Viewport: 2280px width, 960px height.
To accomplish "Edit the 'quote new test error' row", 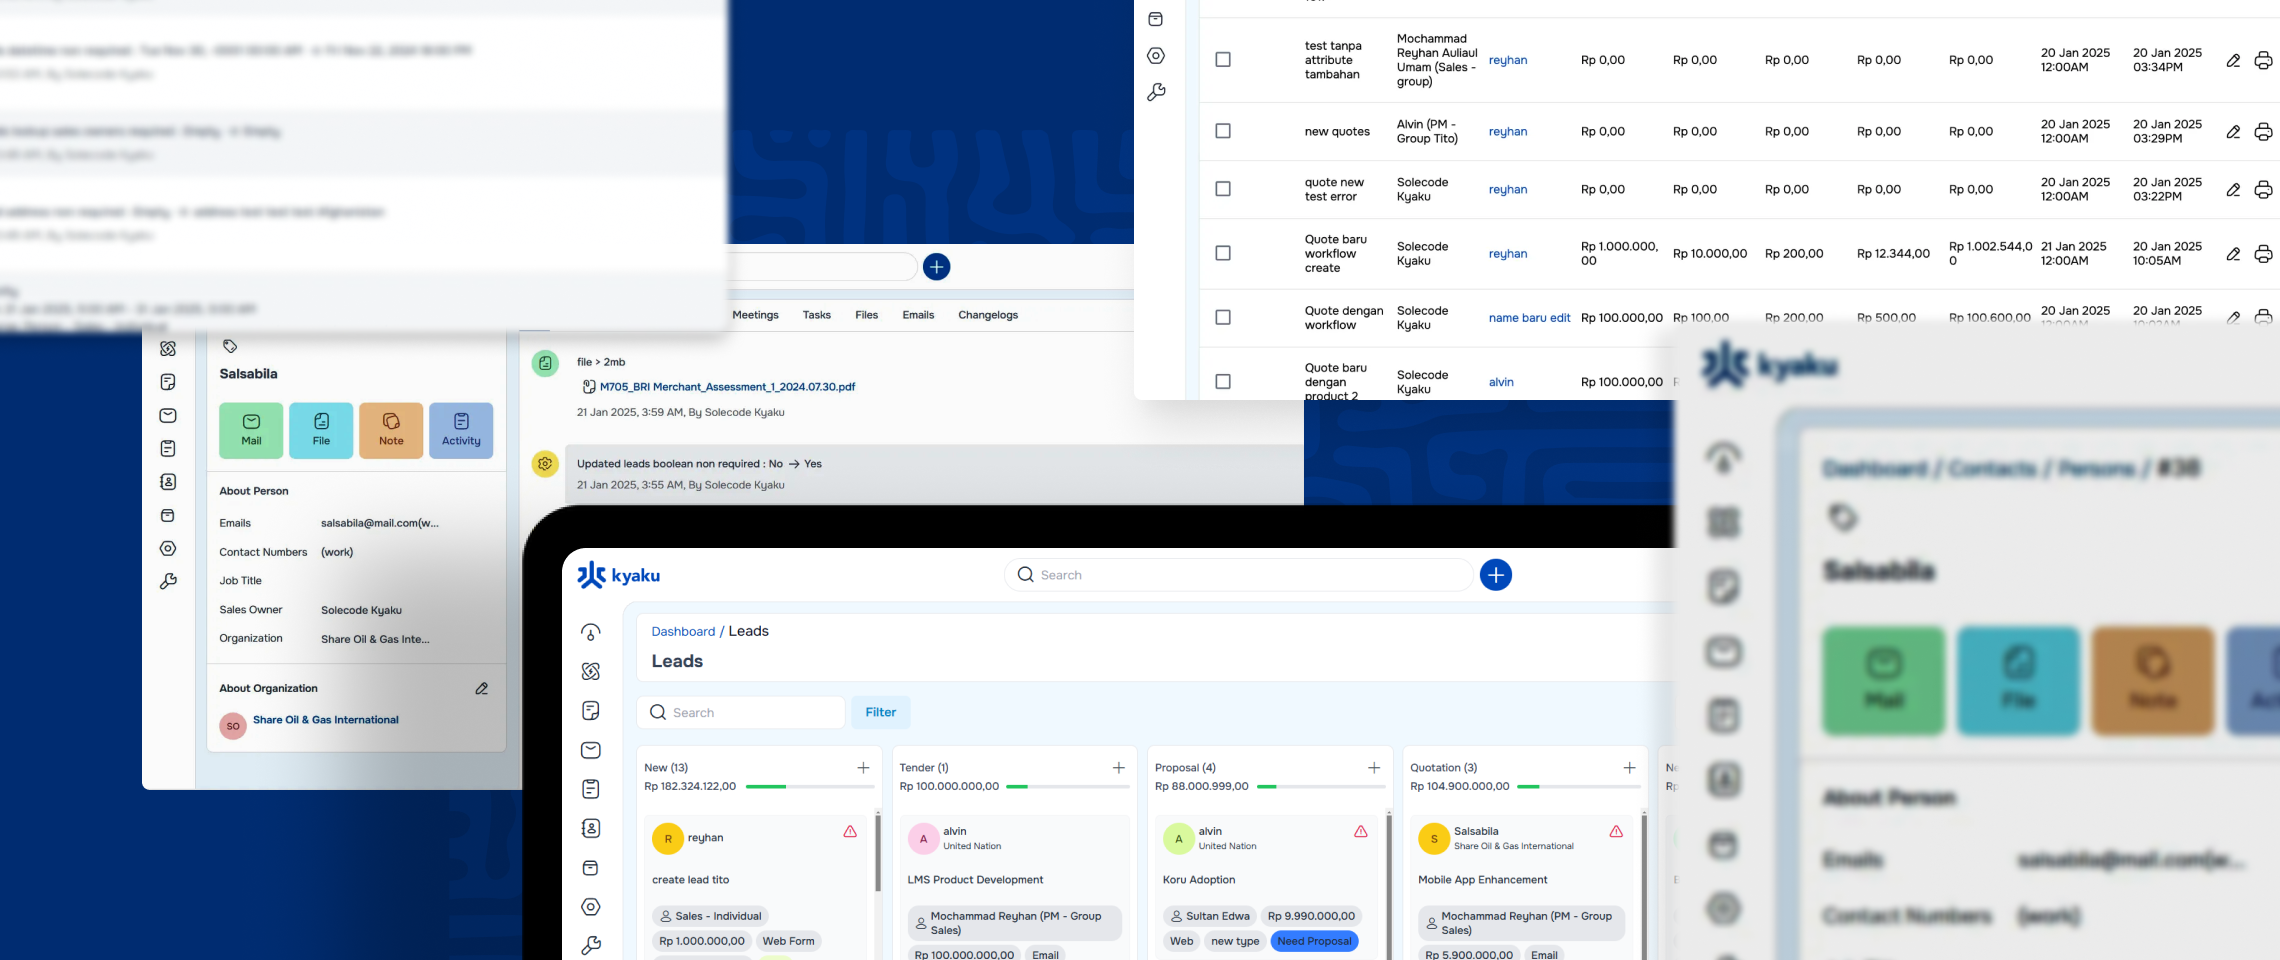I will click(x=2232, y=190).
